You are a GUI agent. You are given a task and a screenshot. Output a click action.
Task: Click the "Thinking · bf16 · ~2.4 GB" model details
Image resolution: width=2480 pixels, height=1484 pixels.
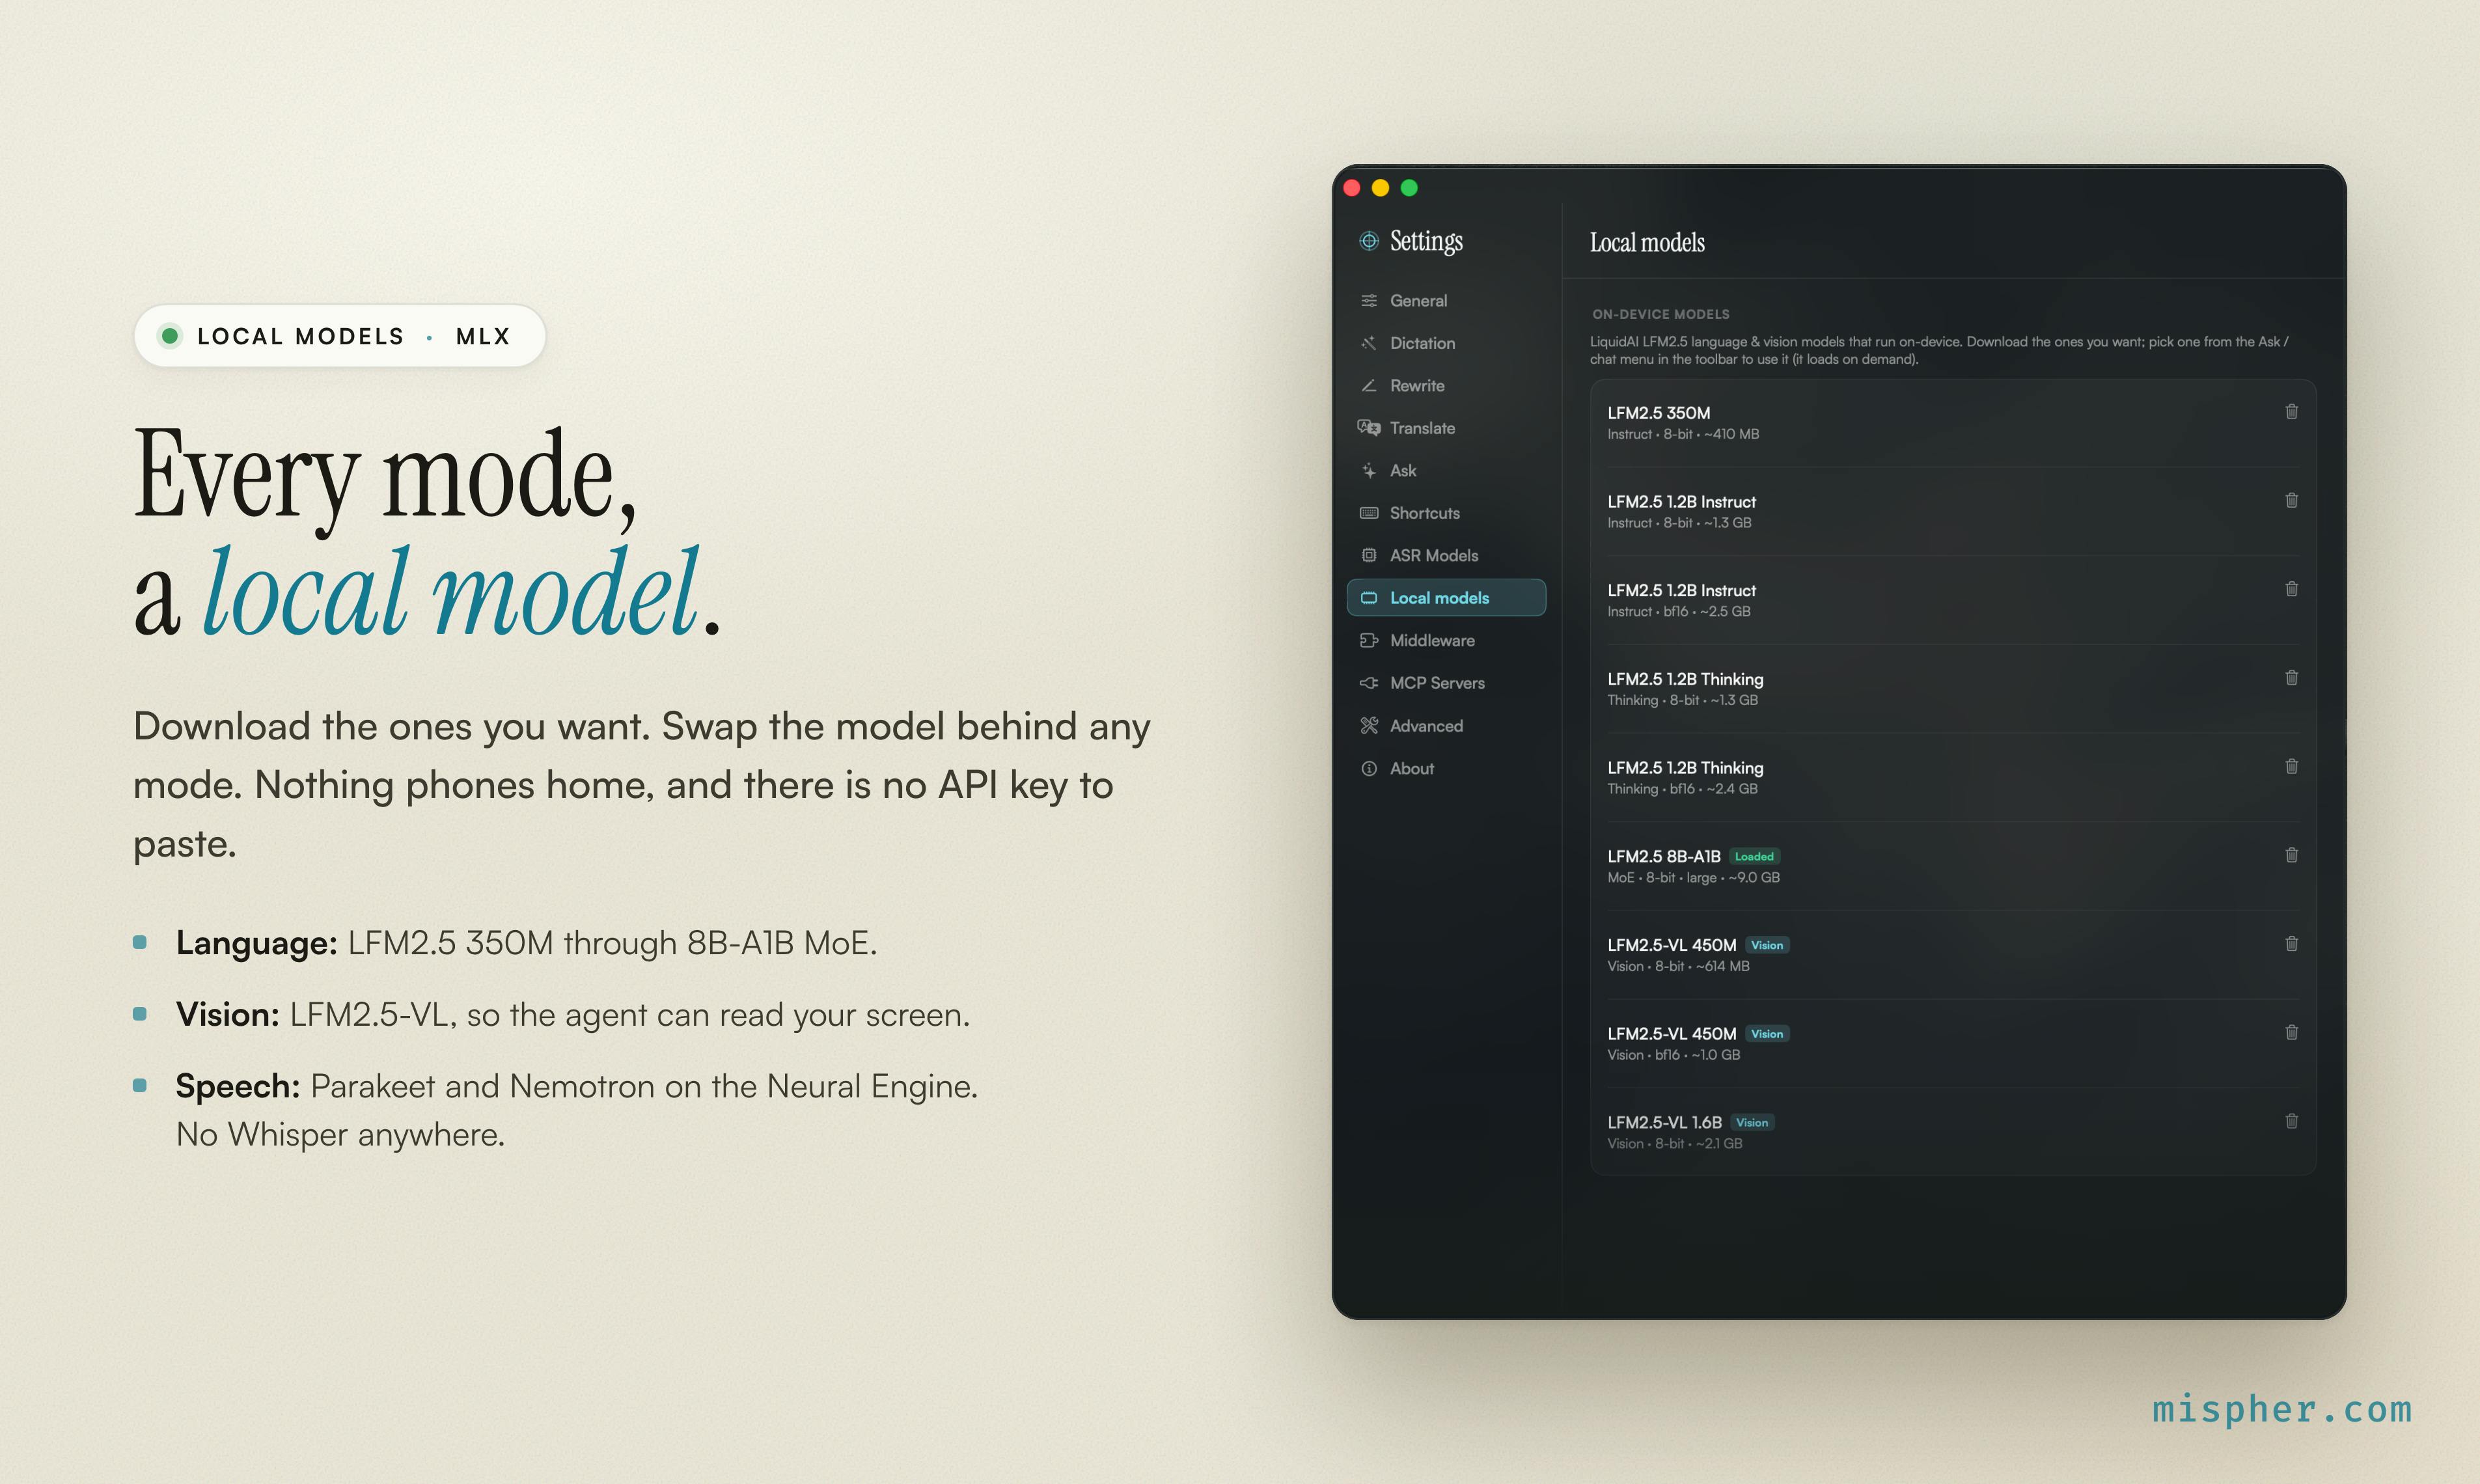(x=1682, y=789)
